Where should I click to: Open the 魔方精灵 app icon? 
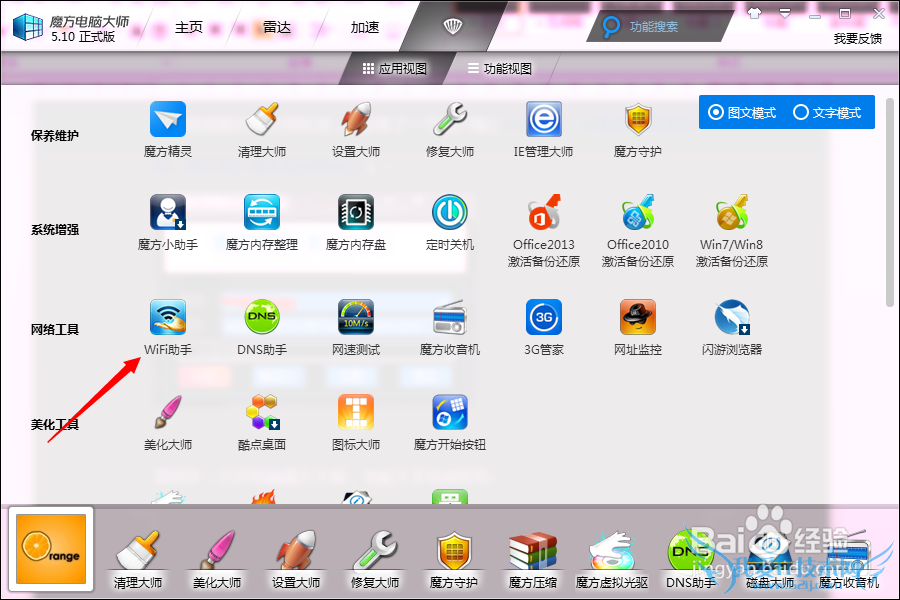(168, 120)
